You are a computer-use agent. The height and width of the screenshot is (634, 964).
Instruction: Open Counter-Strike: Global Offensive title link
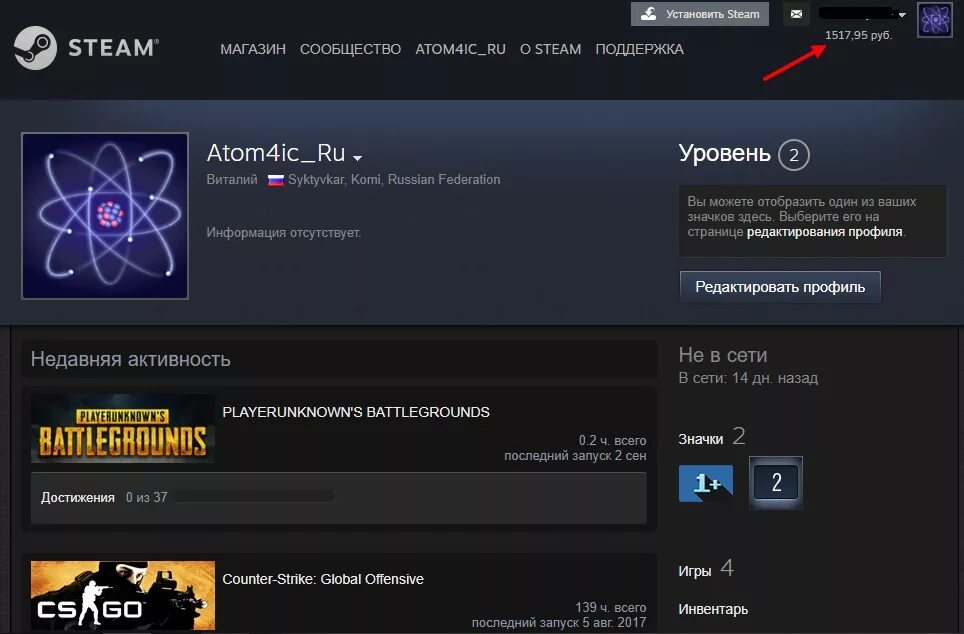click(x=323, y=579)
